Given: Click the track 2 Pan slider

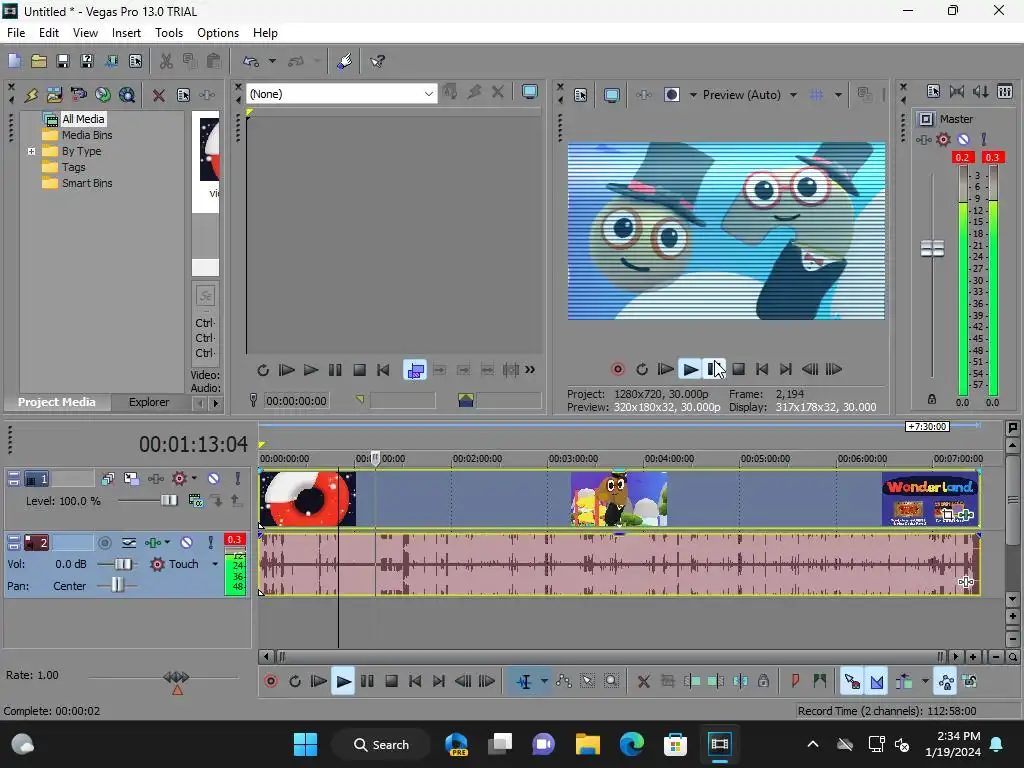Looking at the screenshot, I should [x=117, y=585].
